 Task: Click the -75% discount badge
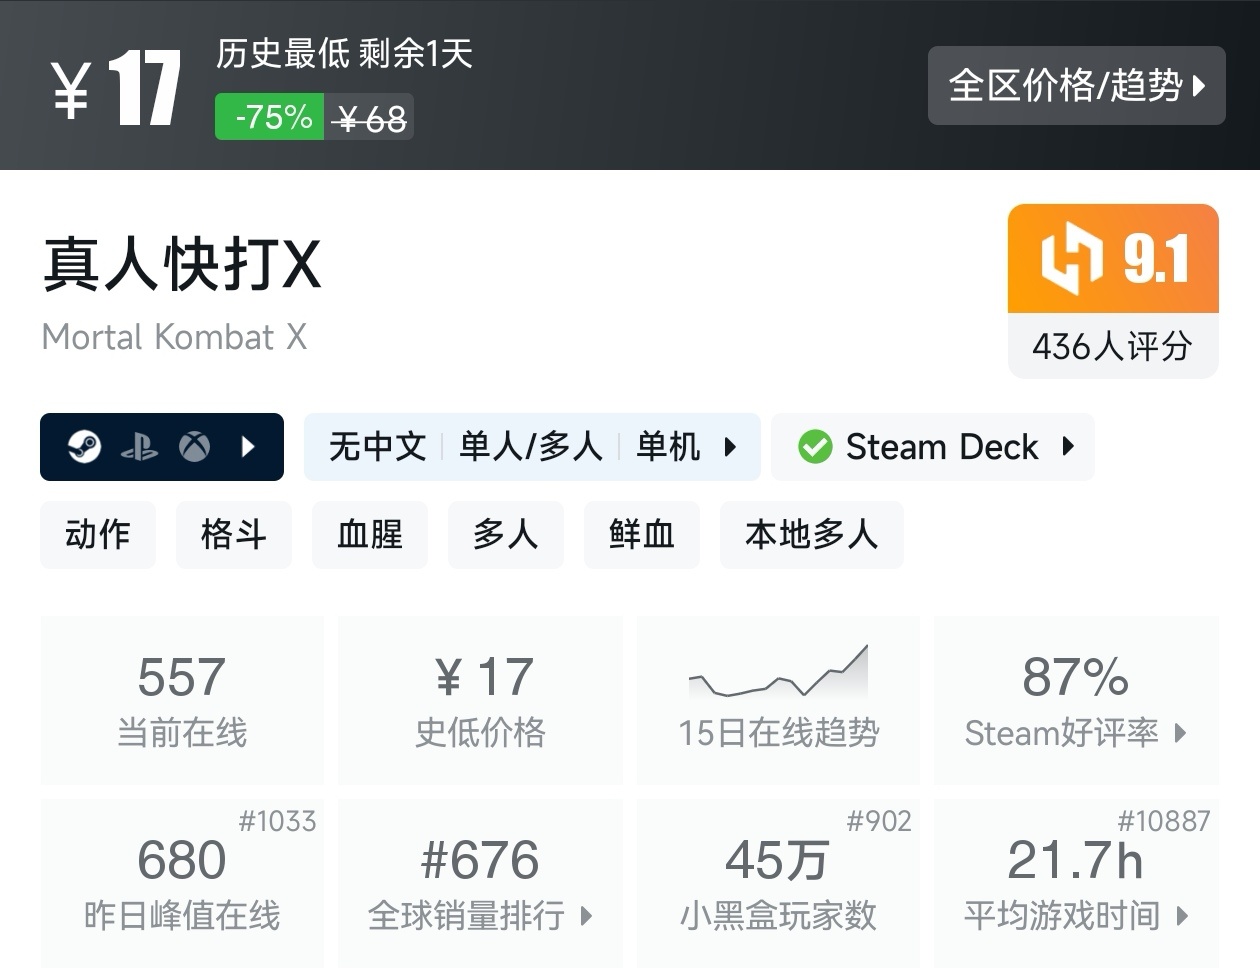pyautogui.click(x=270, y=117)
